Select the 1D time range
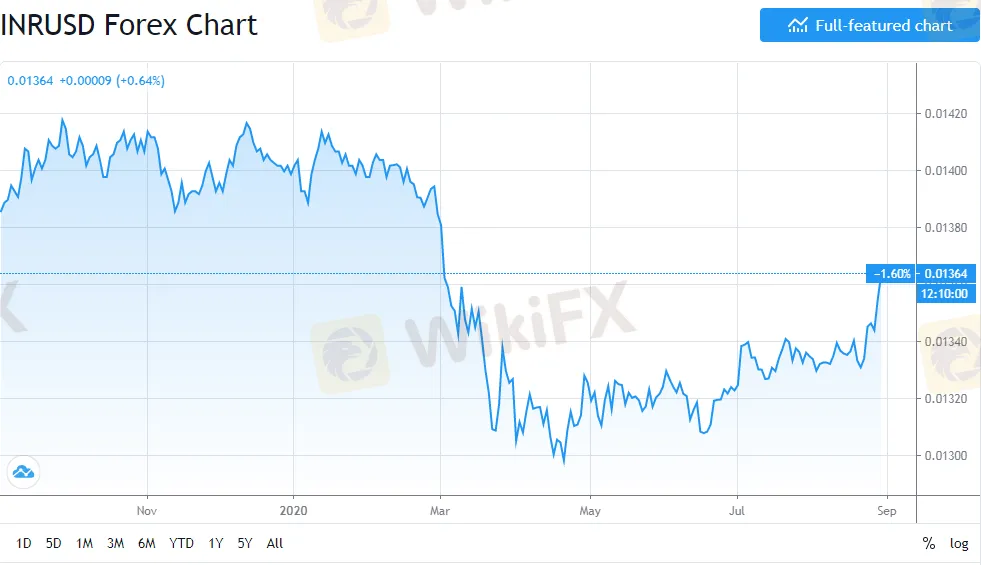The width and height of the screenshot is (981, 565). [24, 544]
